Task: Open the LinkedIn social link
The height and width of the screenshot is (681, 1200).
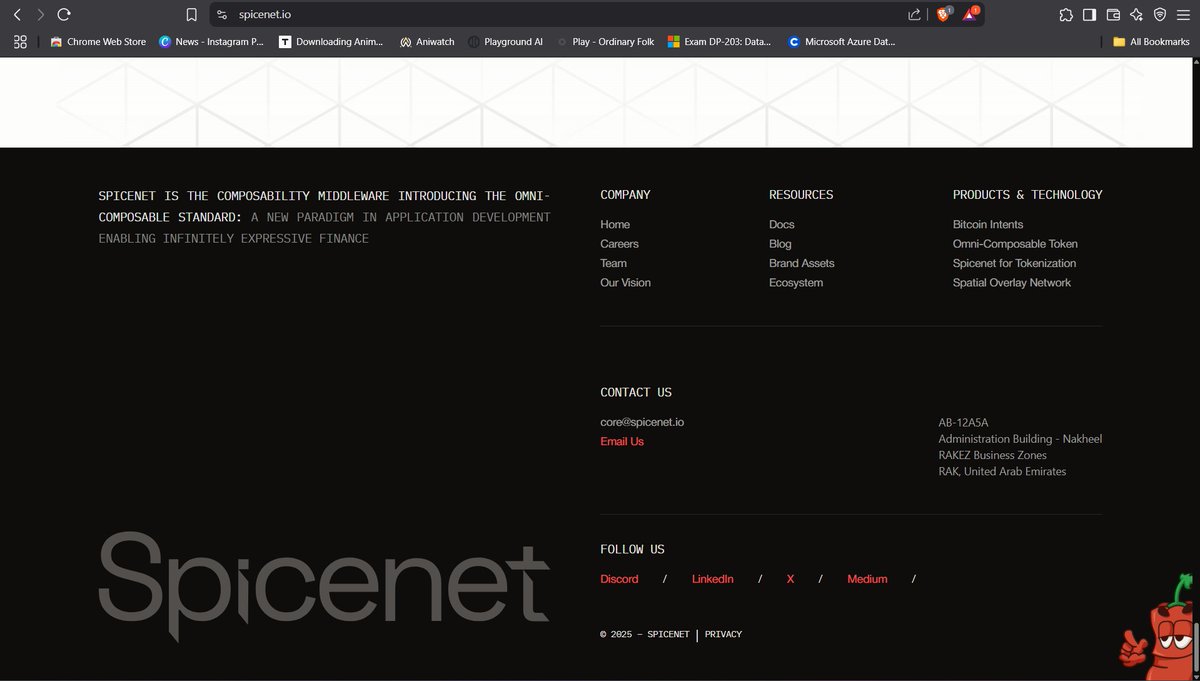Action: (x=712, y=579)
